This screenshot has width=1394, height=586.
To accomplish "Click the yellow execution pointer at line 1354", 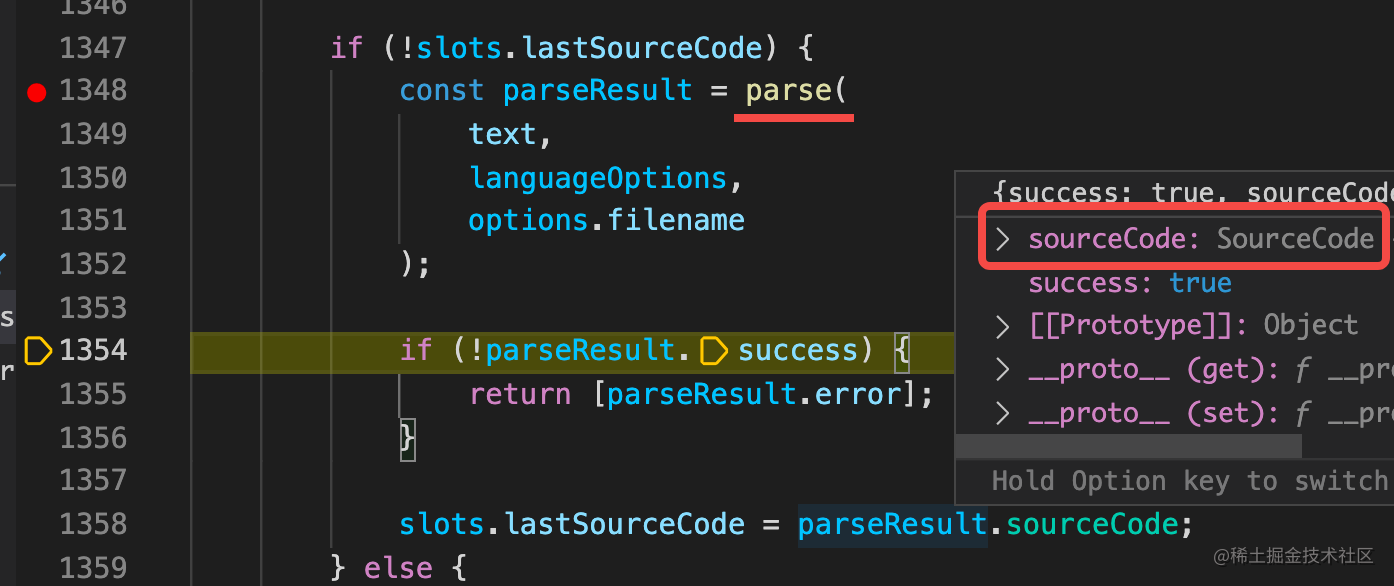I will 38,351.
